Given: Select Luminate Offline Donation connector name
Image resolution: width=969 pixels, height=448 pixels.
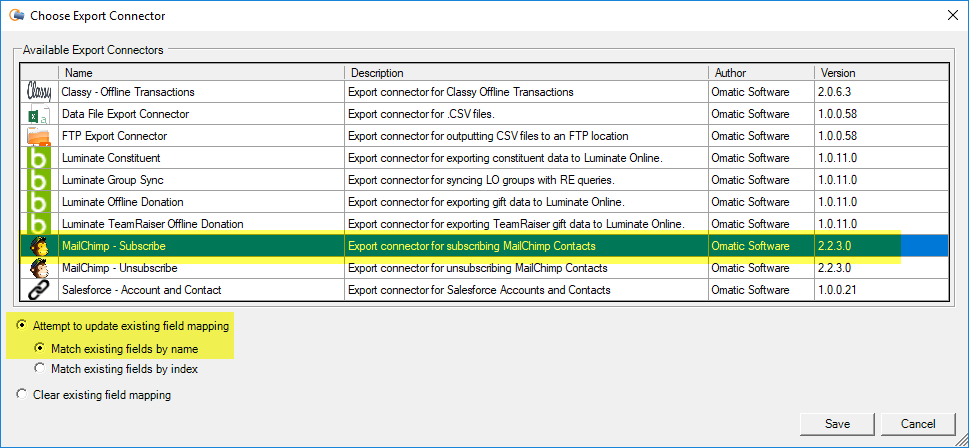Looking at the screenshot, I should (122, 202).
